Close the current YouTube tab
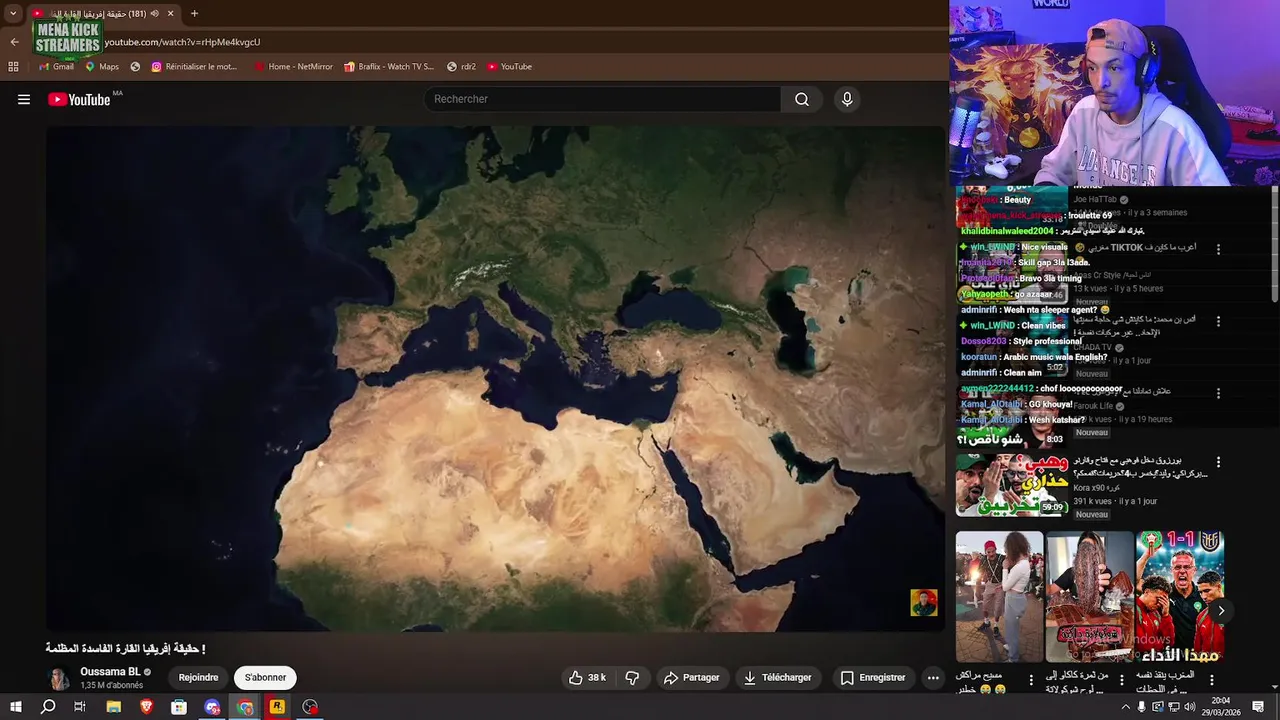Image resolution: width=1280 pixels, height=720 pixels. pos(170,14)
